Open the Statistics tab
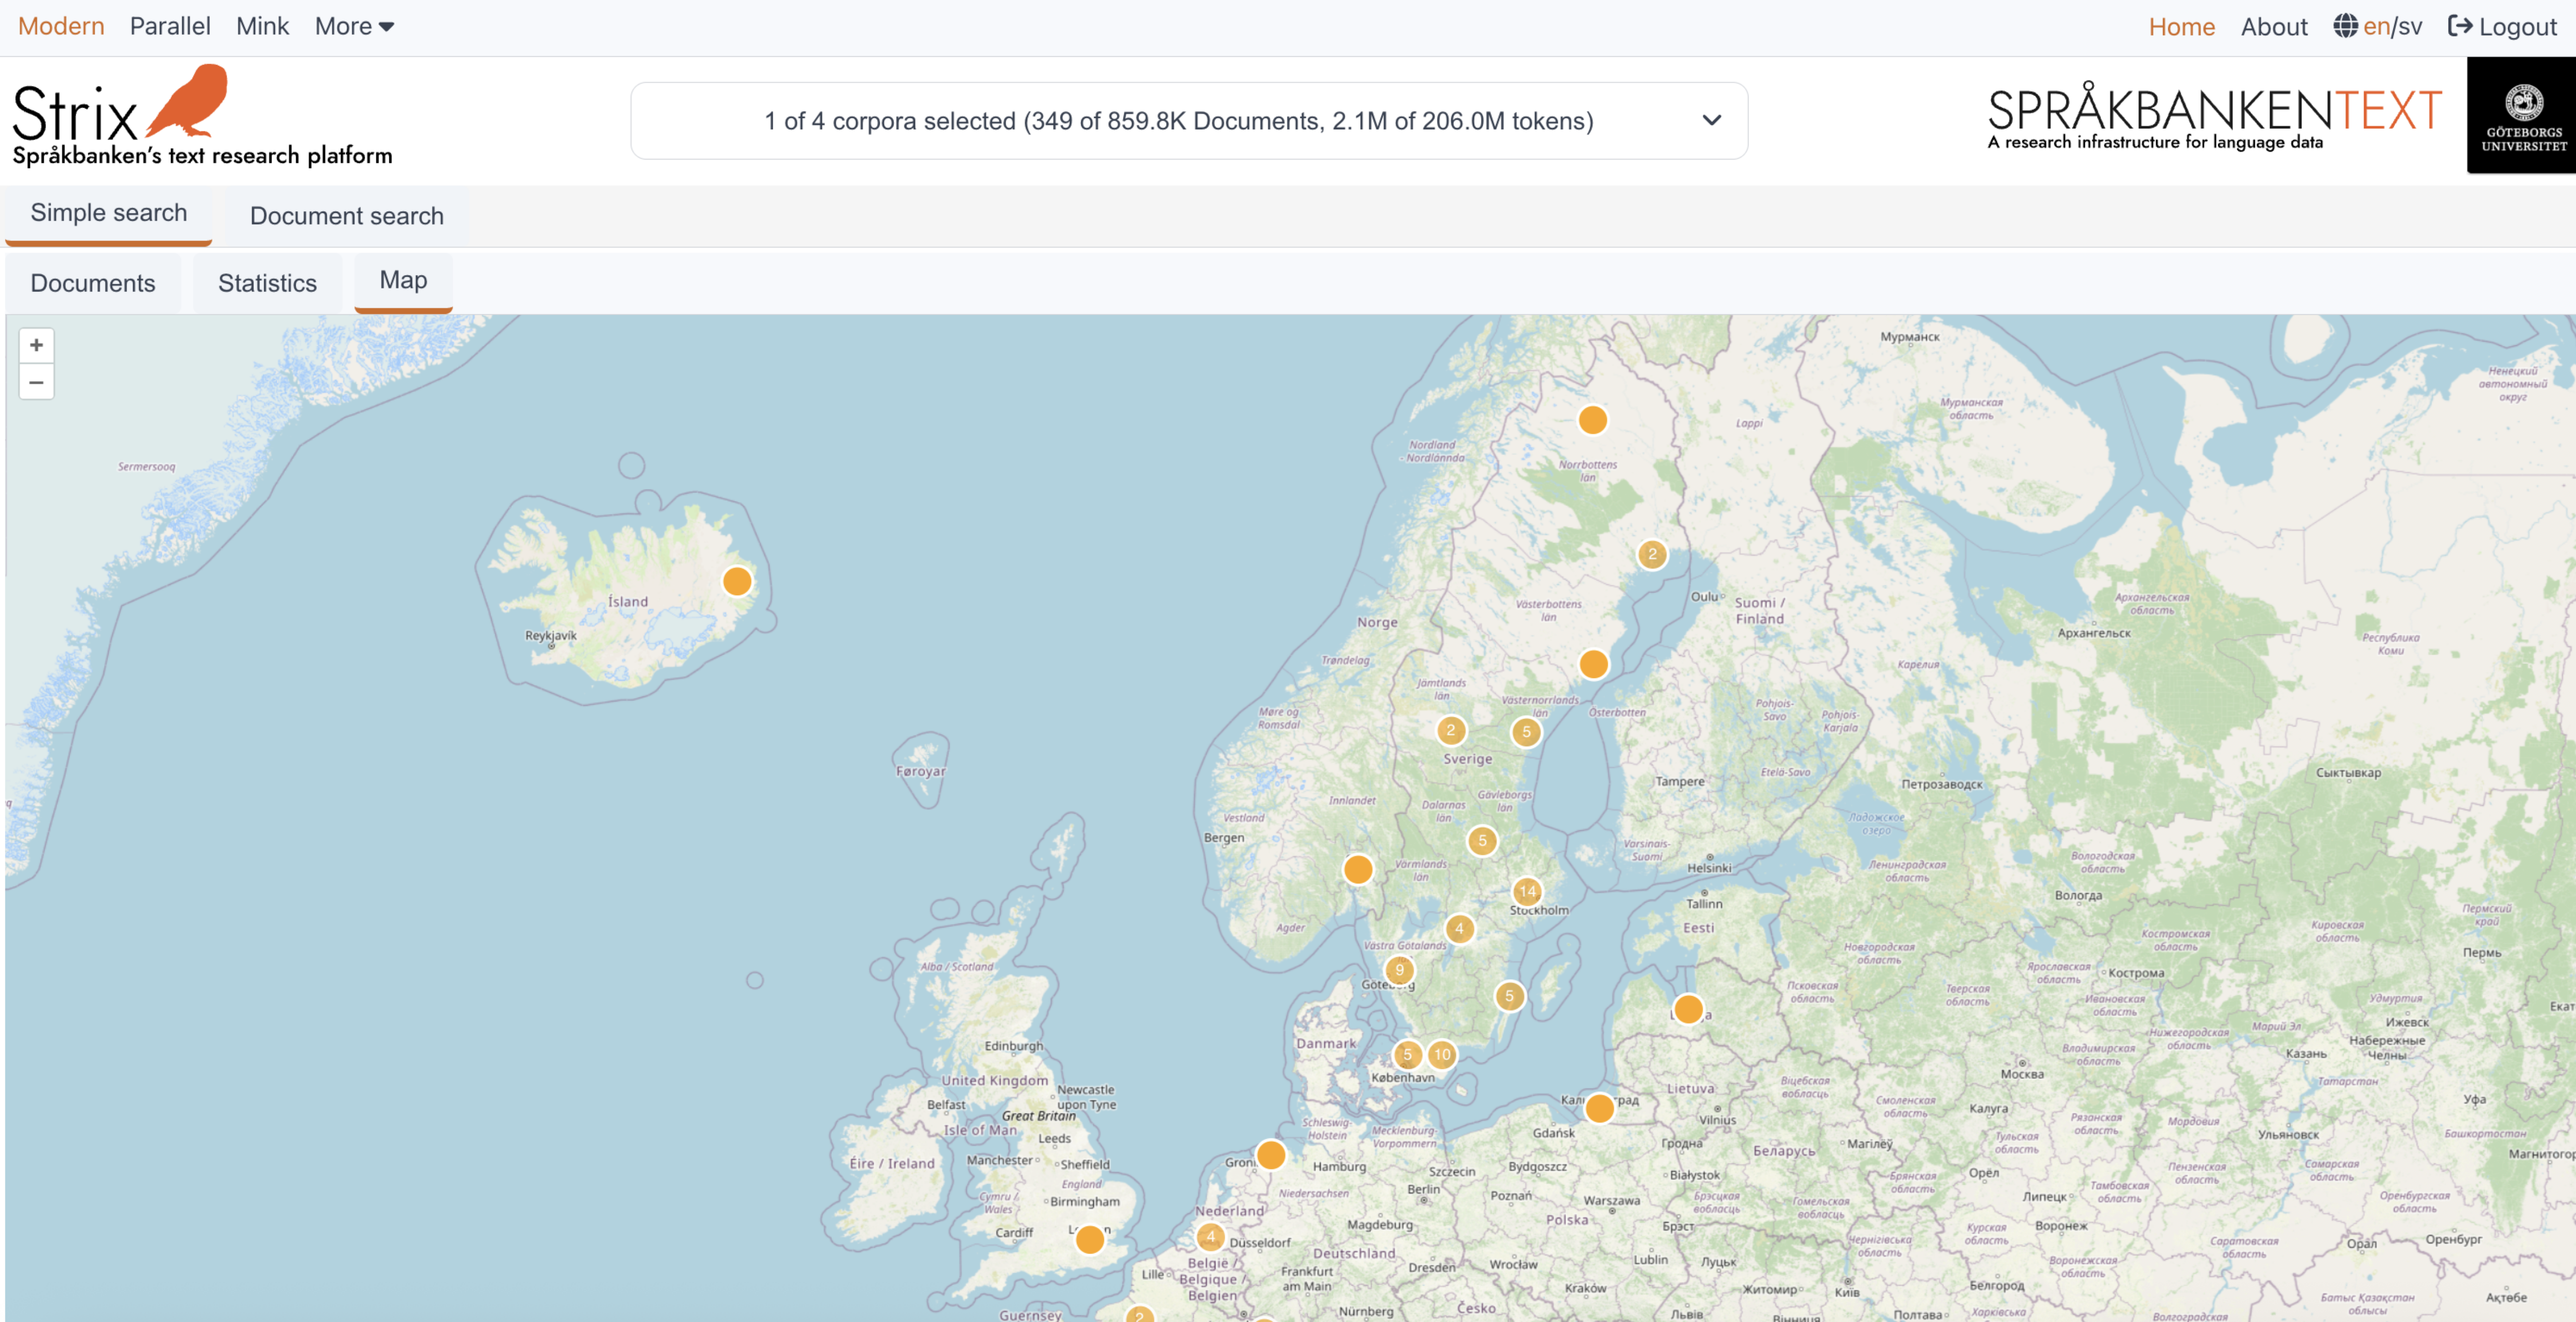This screenshot has width=2576, height=1322. (267, 283)
